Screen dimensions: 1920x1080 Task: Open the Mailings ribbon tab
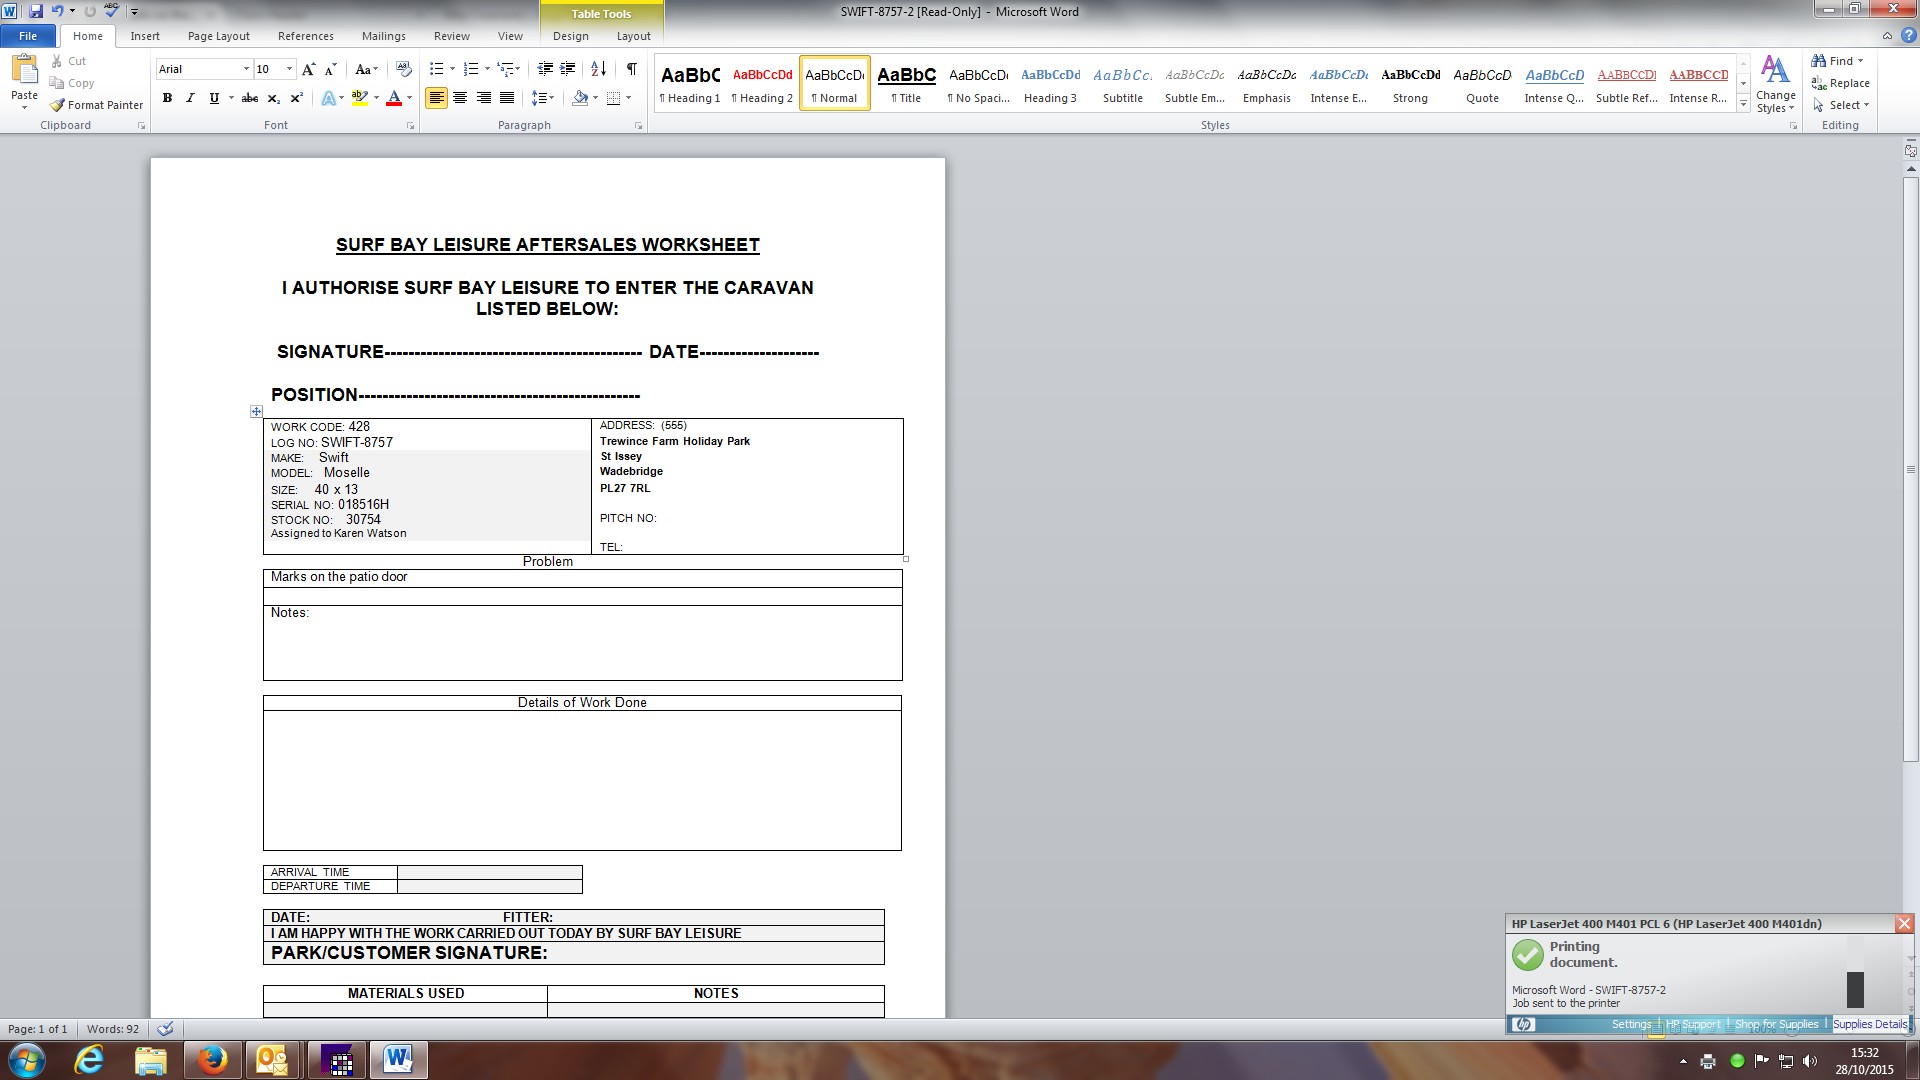pyautogui.click(x=383, y=36)
